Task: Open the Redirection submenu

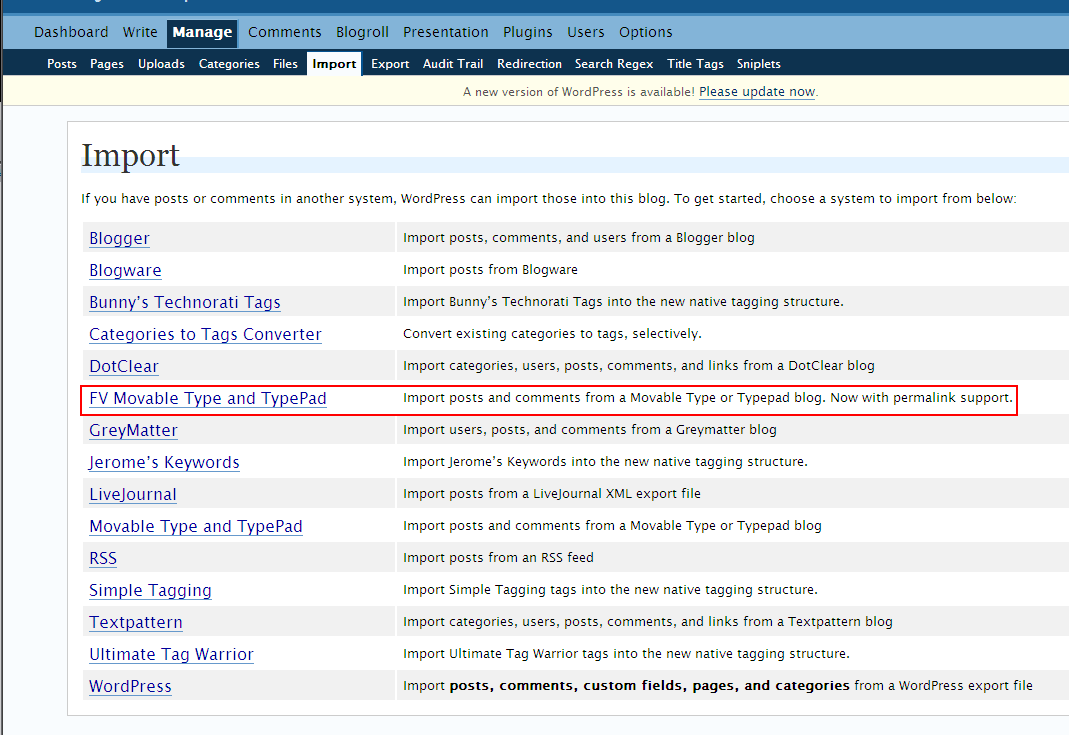Action: 529,63
